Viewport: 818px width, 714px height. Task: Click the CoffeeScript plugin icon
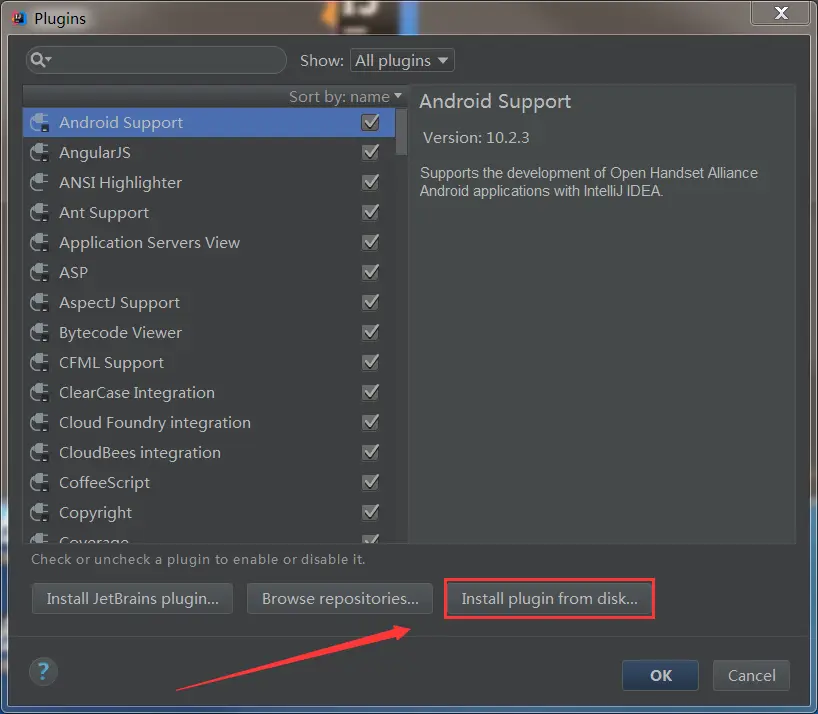40,482
